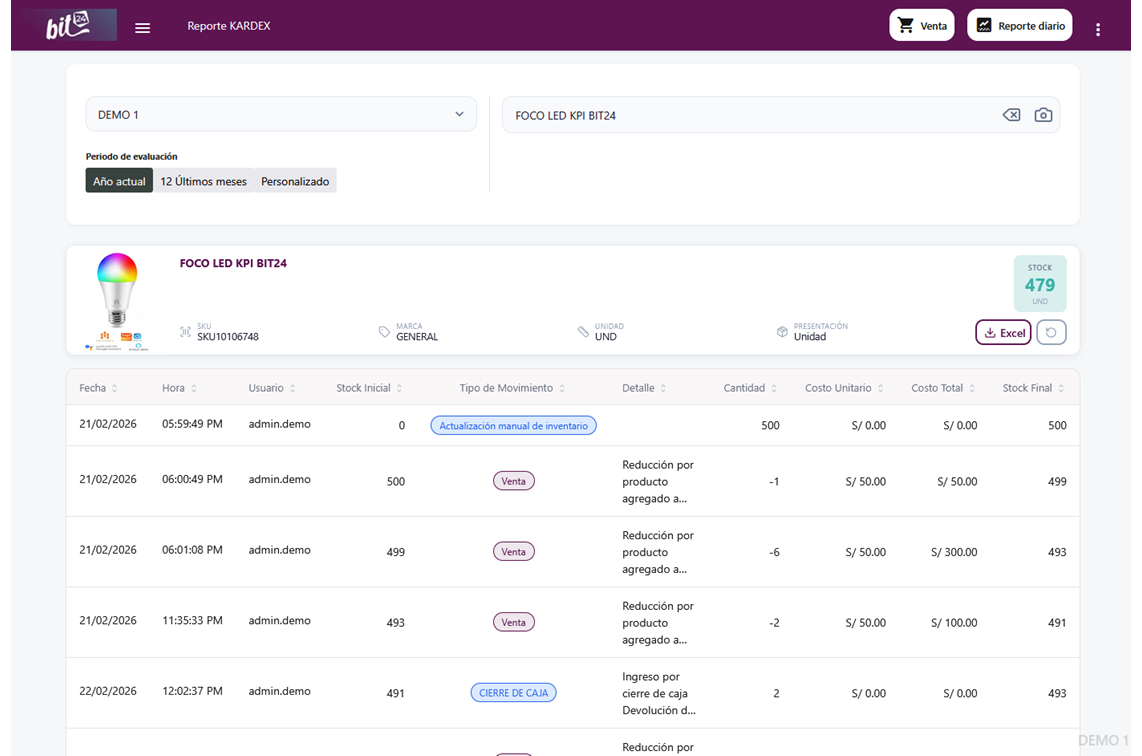Click the bit24 logo
The width and height of the screenshot is (1142, 756).
[x=69, y=26]
